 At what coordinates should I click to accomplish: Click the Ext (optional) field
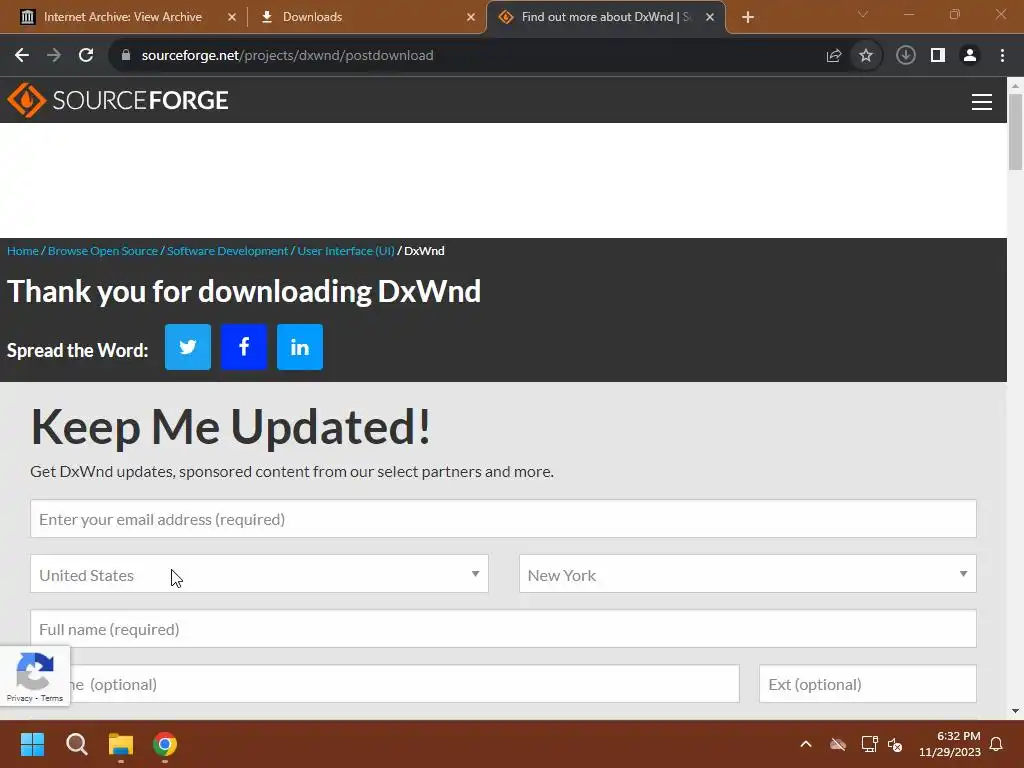868,684
